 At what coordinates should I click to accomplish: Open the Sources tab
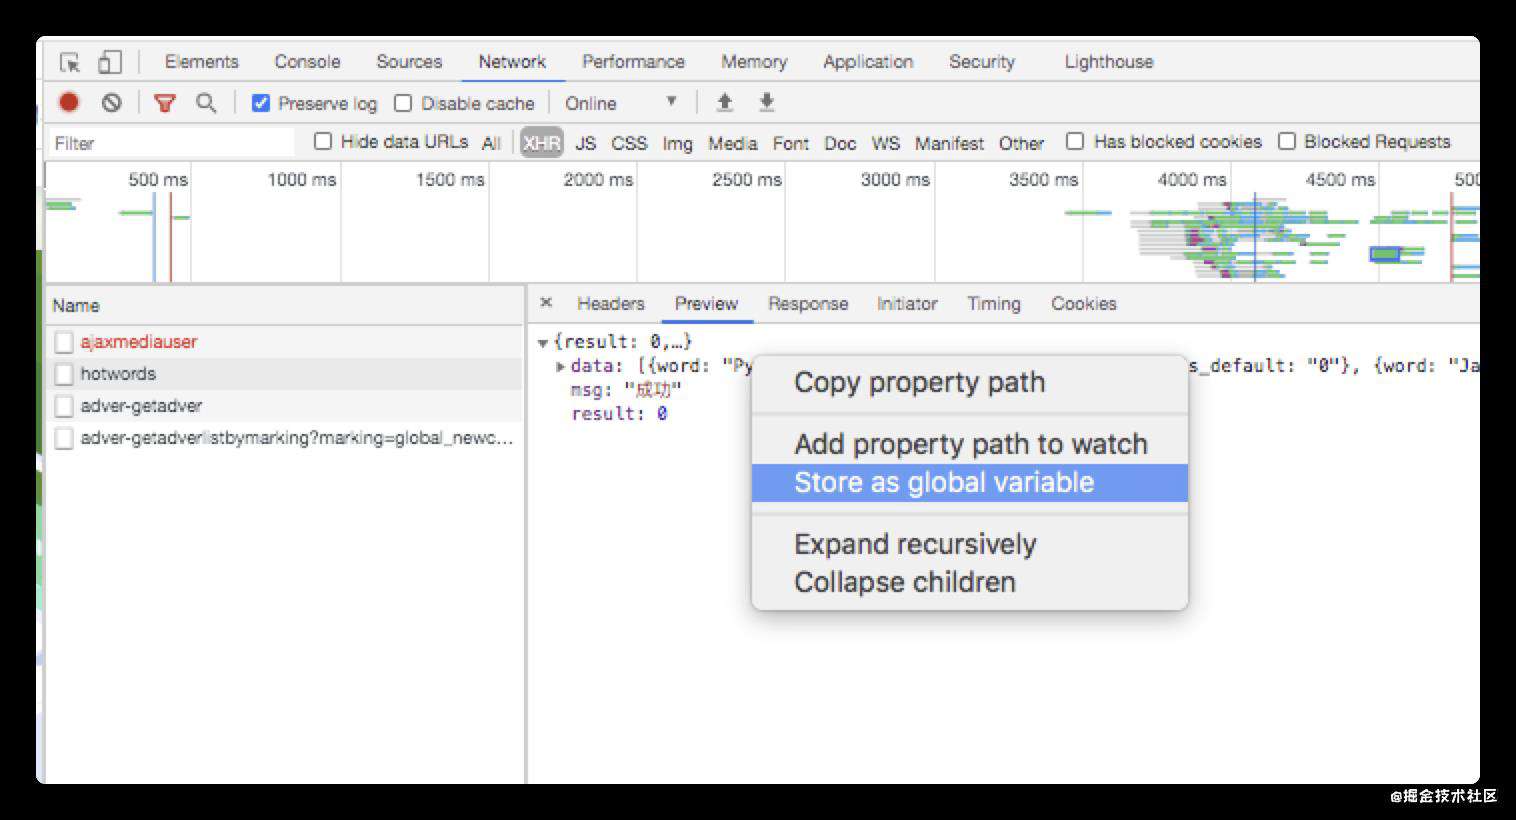tap(409, 62)
